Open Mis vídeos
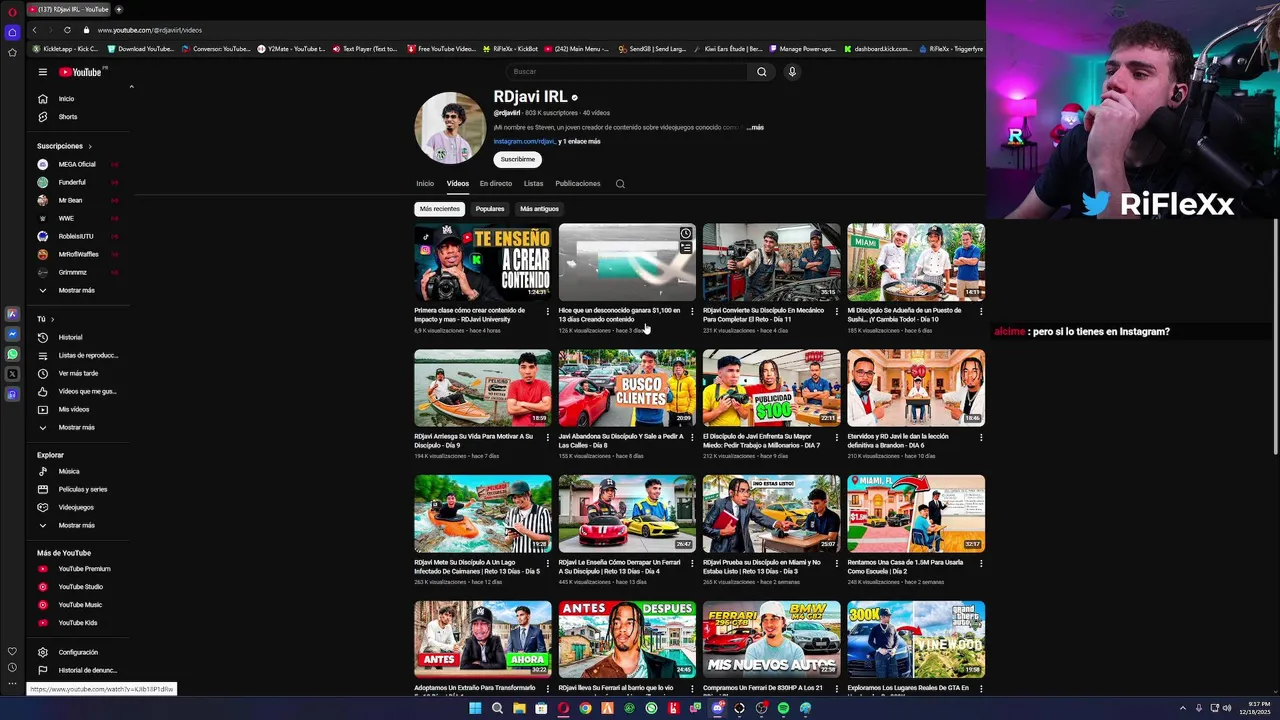 tap(73, 410)
